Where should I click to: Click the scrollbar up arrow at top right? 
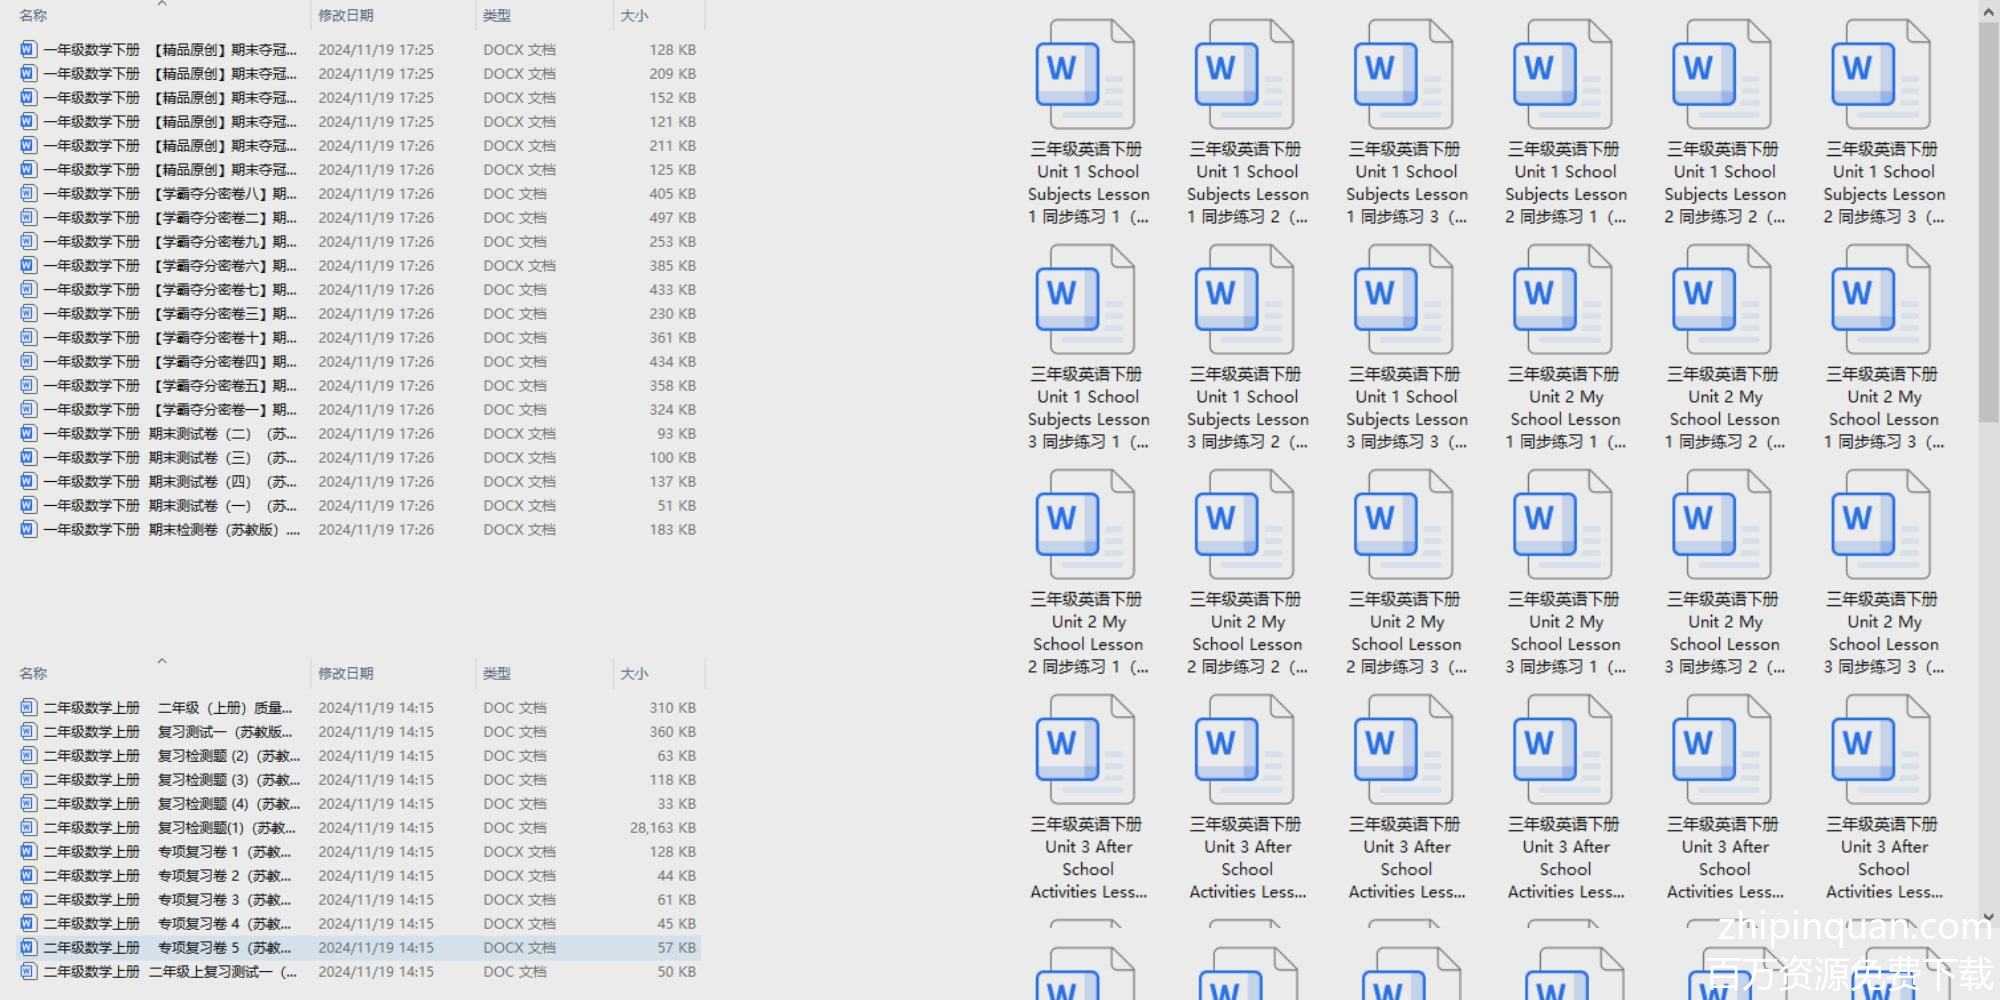[x=1988, y=12]
